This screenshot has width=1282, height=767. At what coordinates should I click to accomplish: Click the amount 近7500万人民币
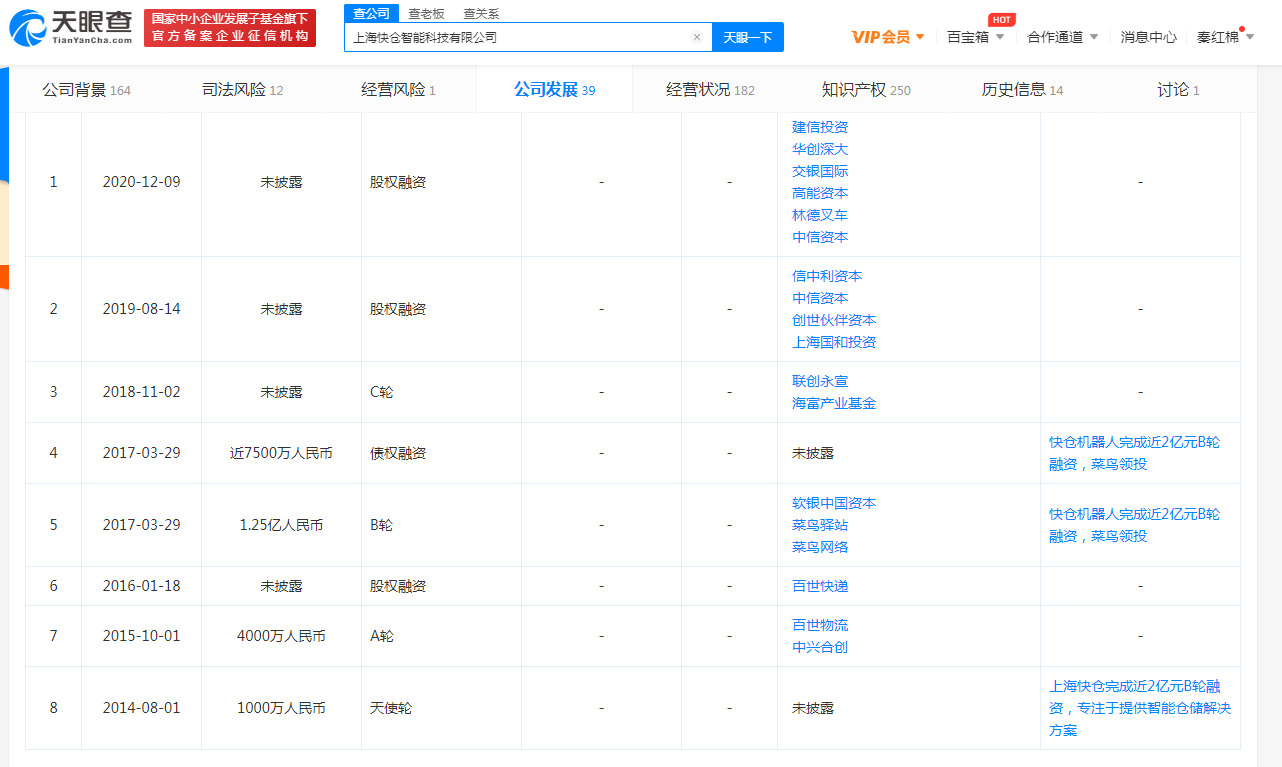281,453
